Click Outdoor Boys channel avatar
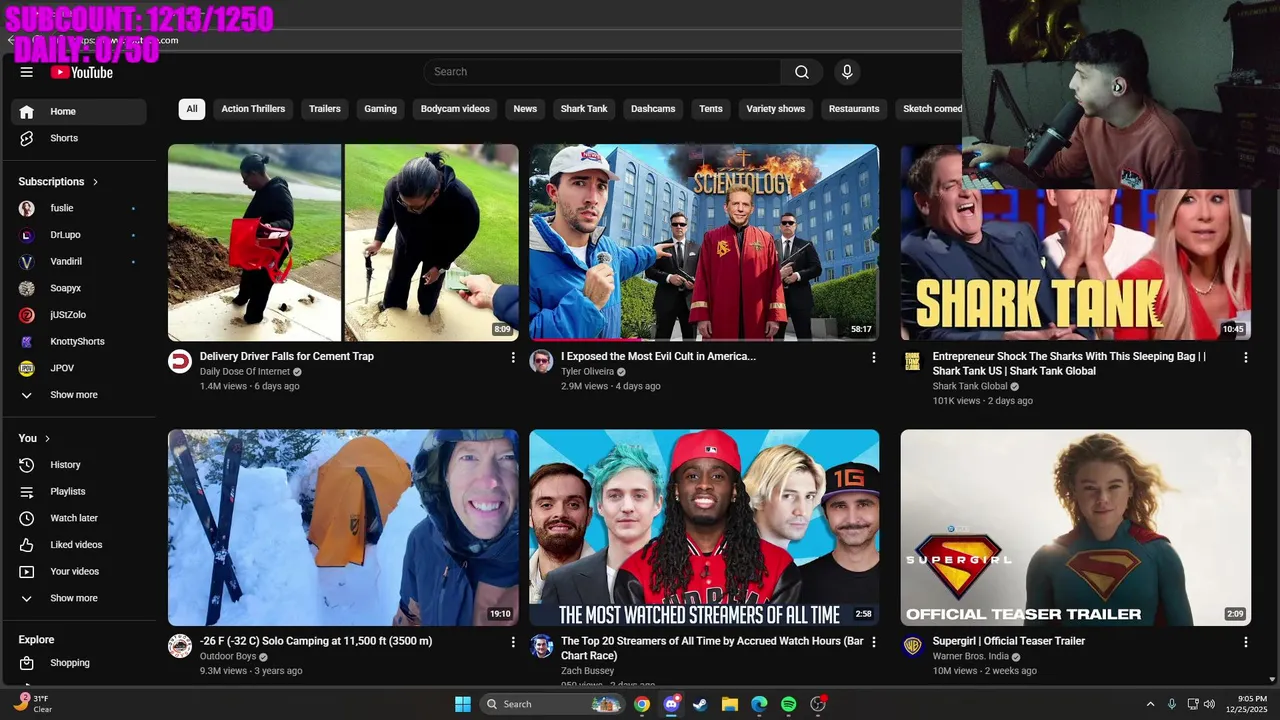This screenshot has width=1280, height=720. (x=180, y=646)
